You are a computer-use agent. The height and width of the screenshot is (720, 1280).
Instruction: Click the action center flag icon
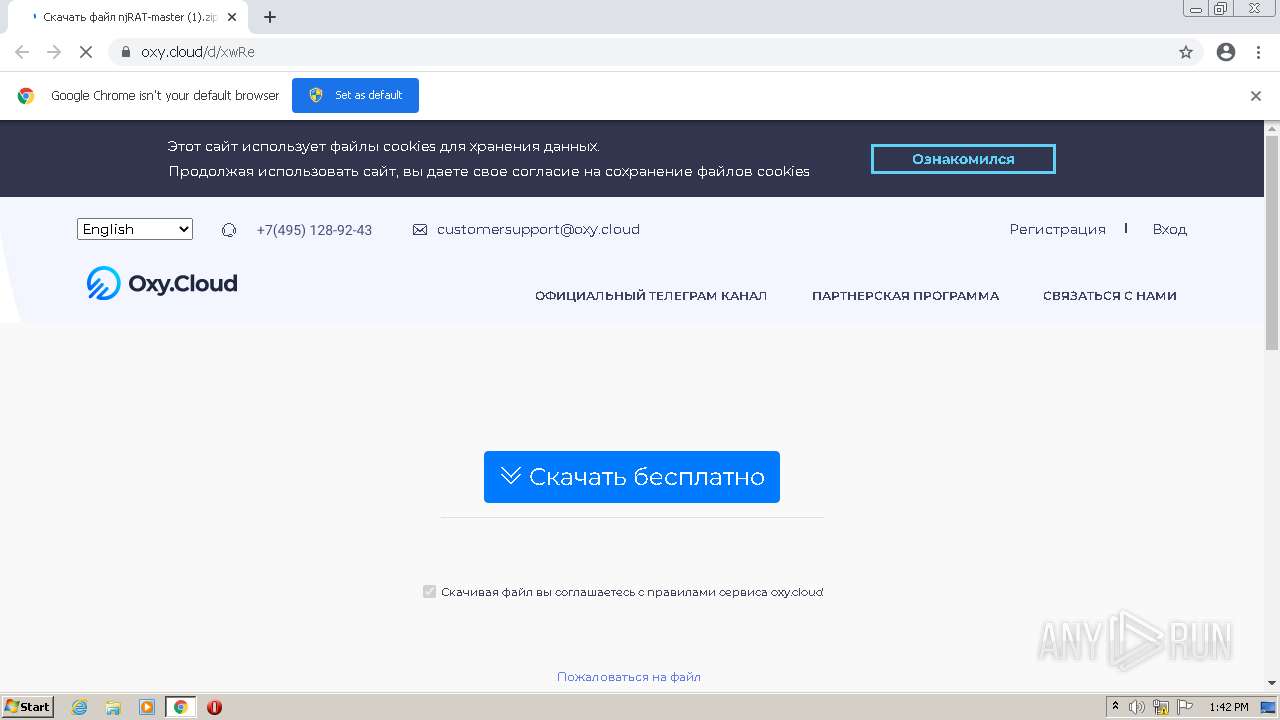(1185, 707)
